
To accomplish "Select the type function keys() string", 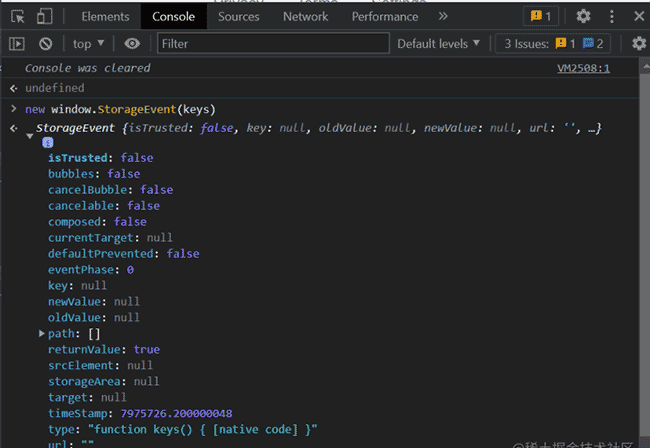I will pos(203,429).
